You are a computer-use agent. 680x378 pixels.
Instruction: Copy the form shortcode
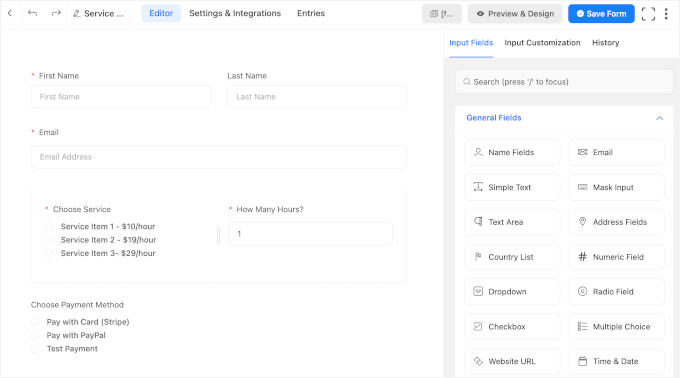[441, 14]
